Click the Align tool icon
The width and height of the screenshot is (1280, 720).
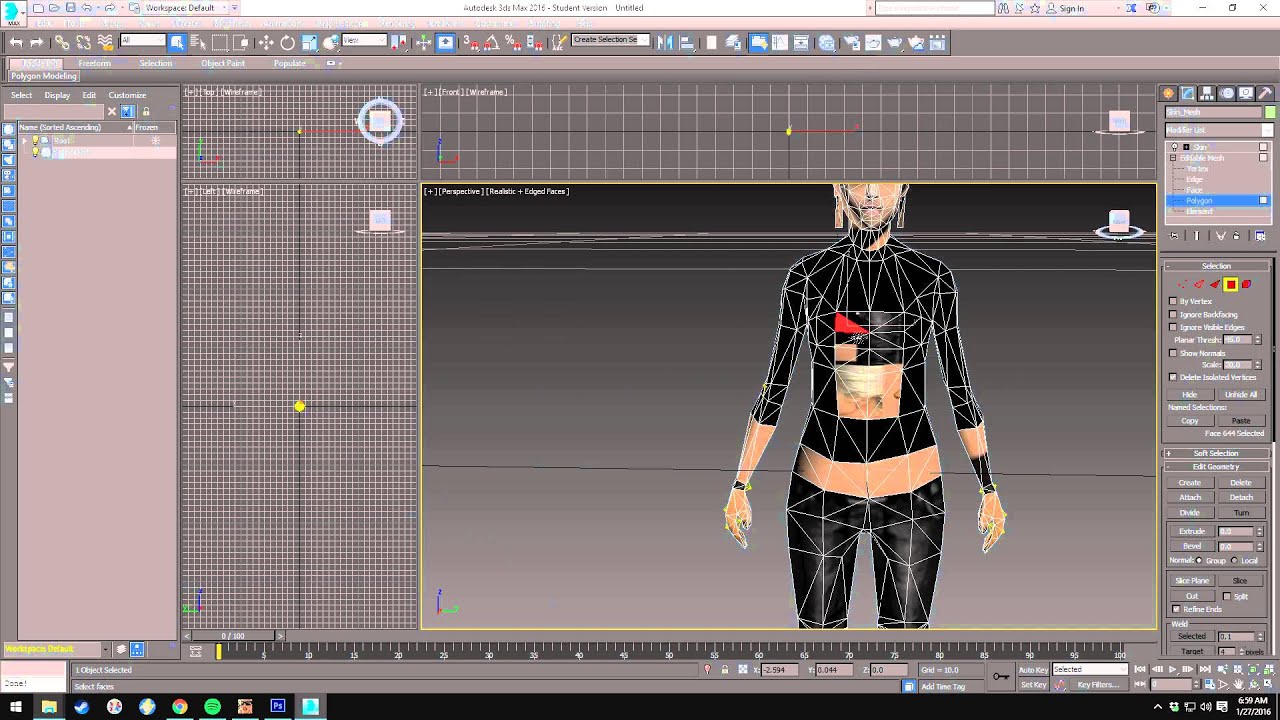coord(685,42)
